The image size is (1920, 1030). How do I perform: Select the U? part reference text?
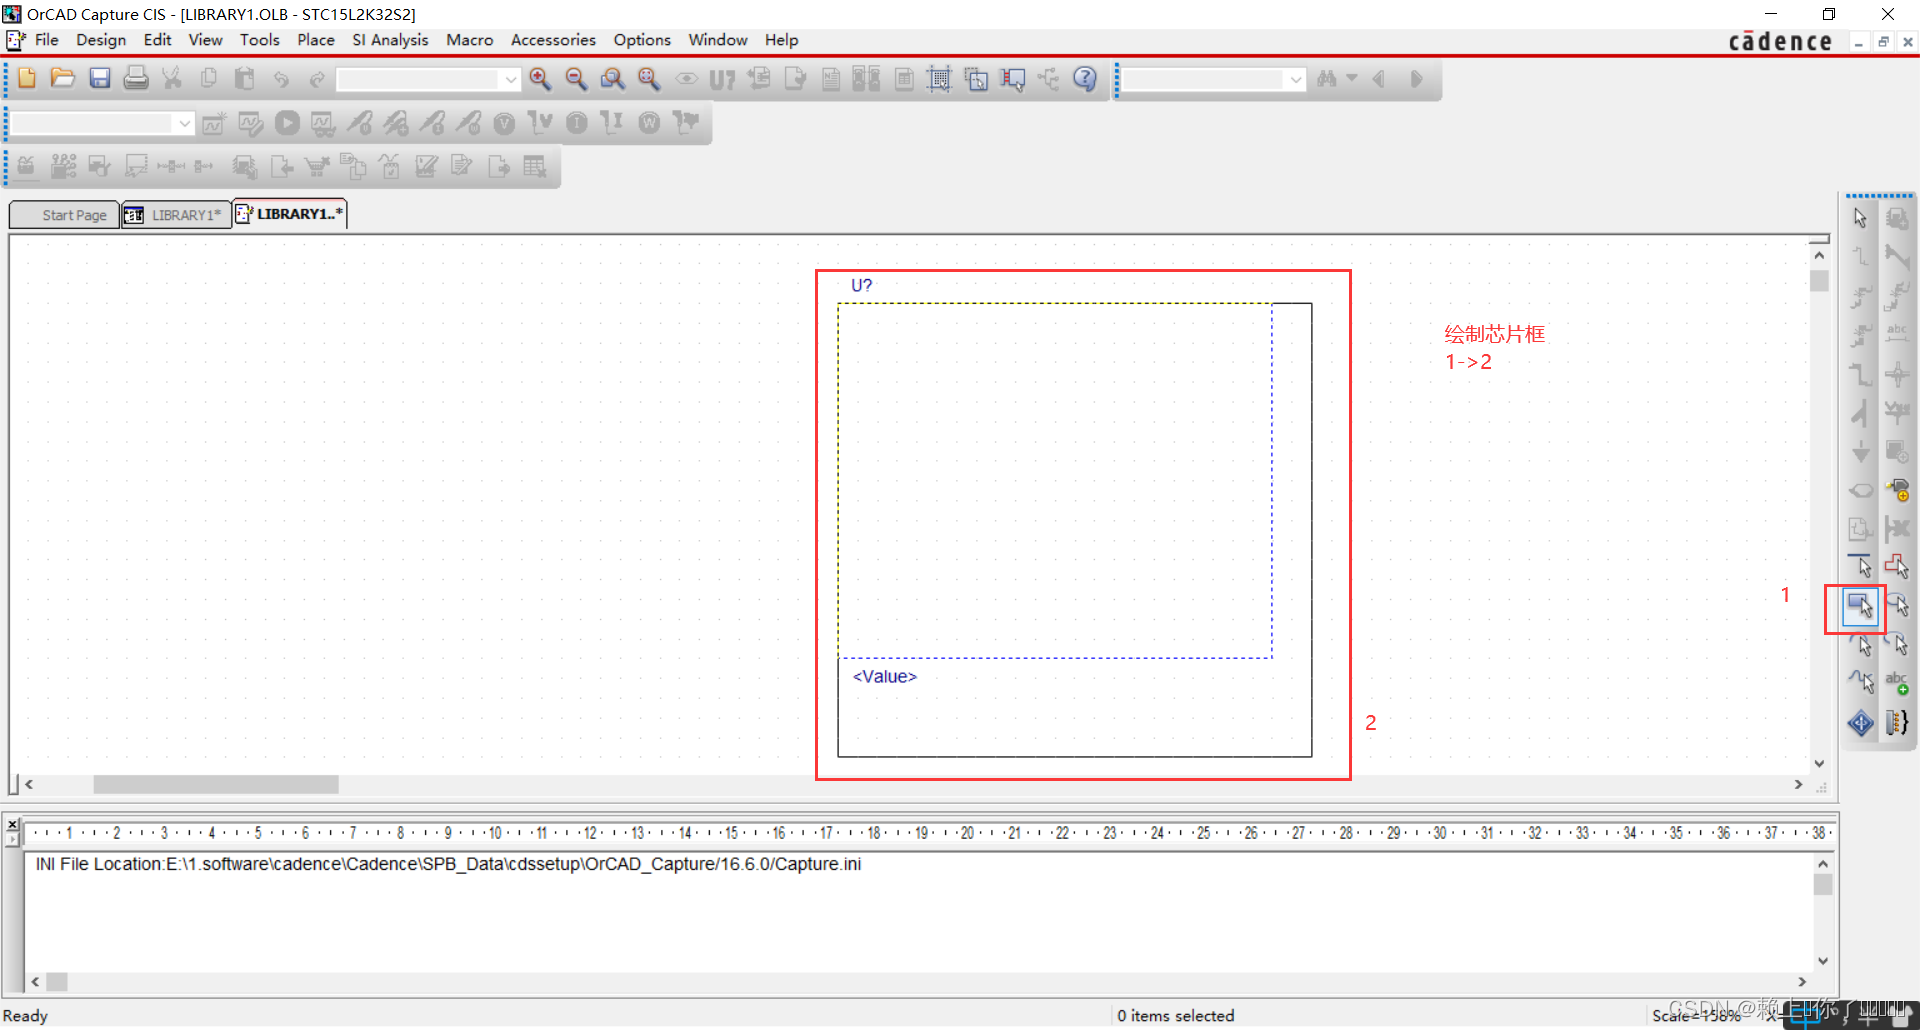click(861, 285)
